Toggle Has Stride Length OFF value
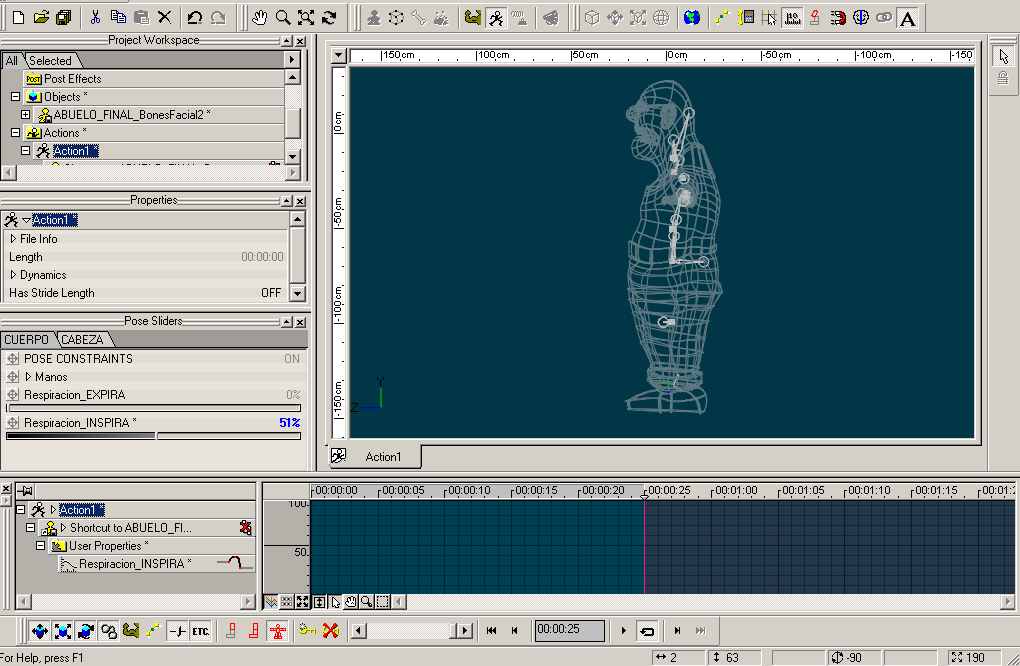The width and height of the screenshot is (1020, 666). (270, 293)
